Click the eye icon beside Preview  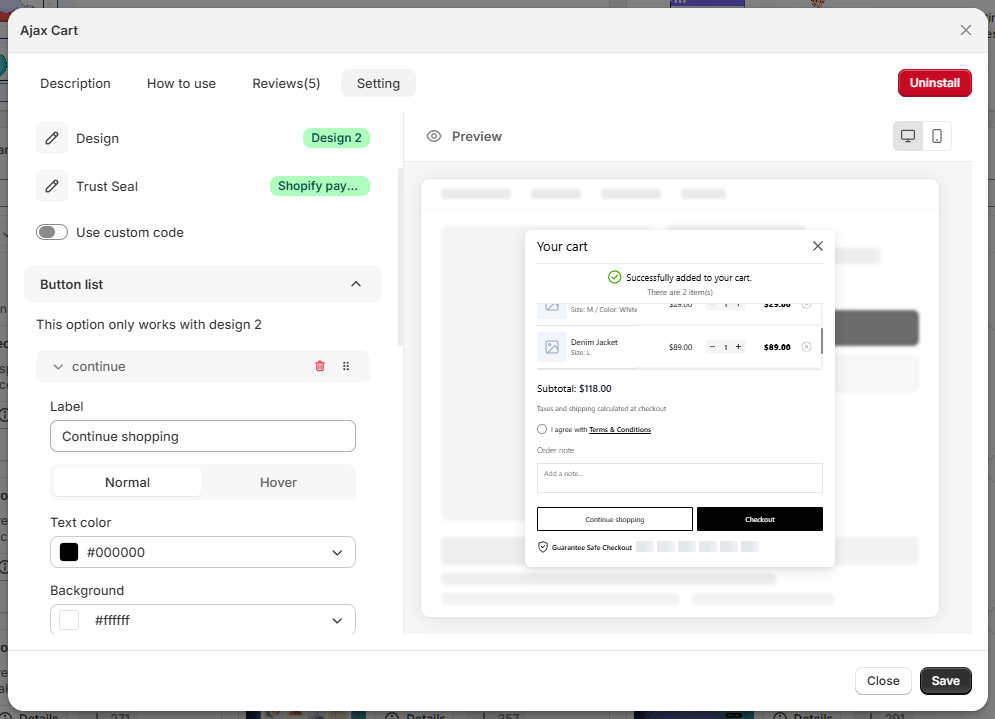(434, 136)
